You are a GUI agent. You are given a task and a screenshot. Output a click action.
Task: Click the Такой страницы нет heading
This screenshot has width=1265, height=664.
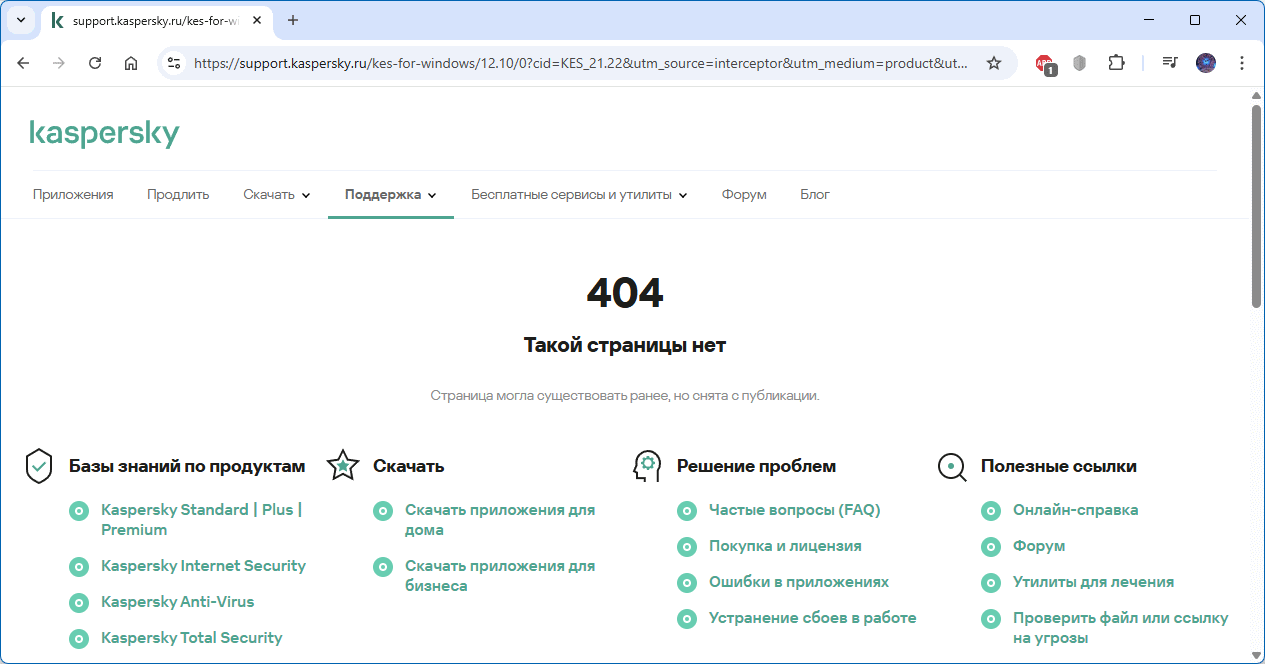[625, 345]
